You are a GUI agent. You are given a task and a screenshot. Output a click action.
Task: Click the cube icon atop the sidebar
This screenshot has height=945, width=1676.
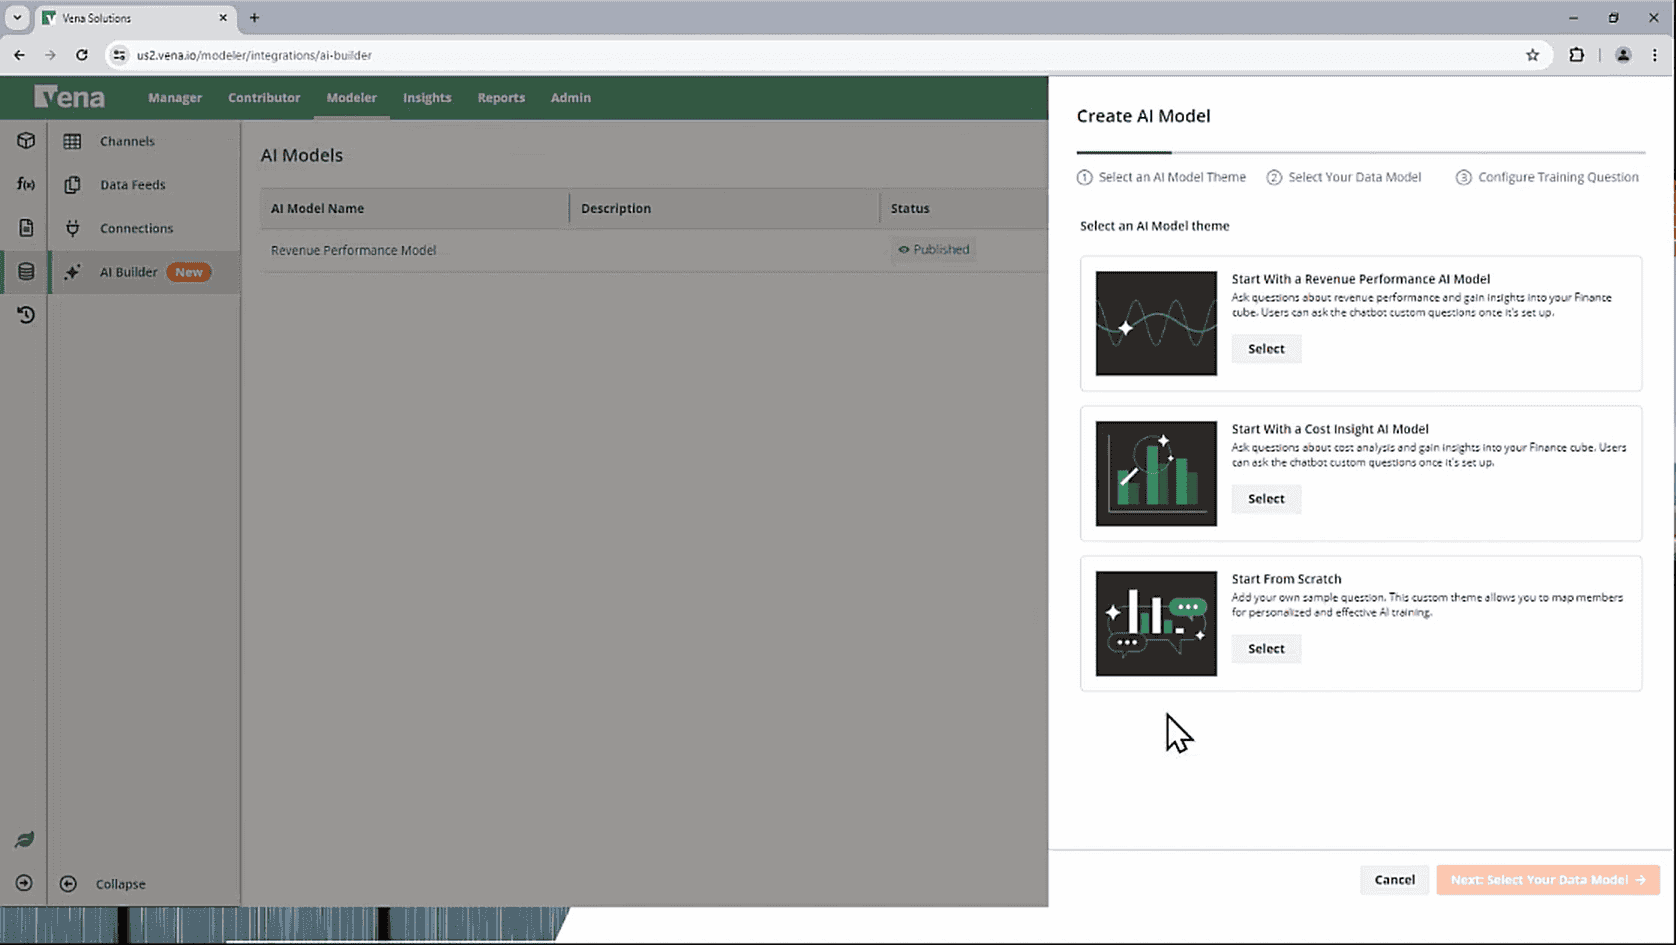click(24, 140)
